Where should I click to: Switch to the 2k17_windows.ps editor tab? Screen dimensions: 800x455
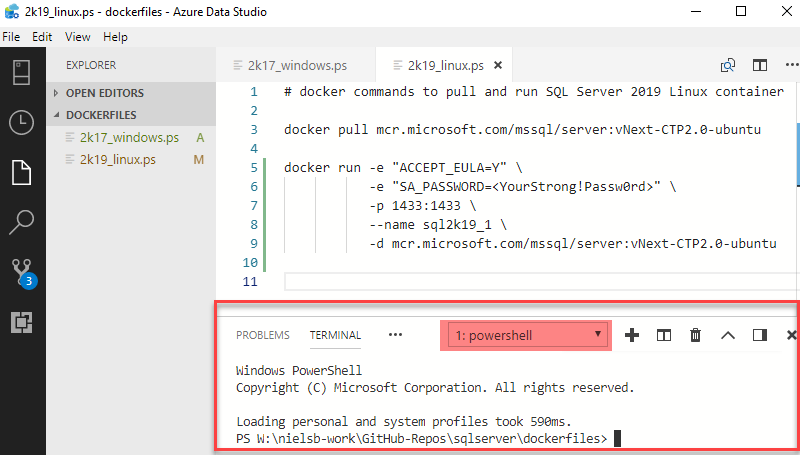[296, 65]
